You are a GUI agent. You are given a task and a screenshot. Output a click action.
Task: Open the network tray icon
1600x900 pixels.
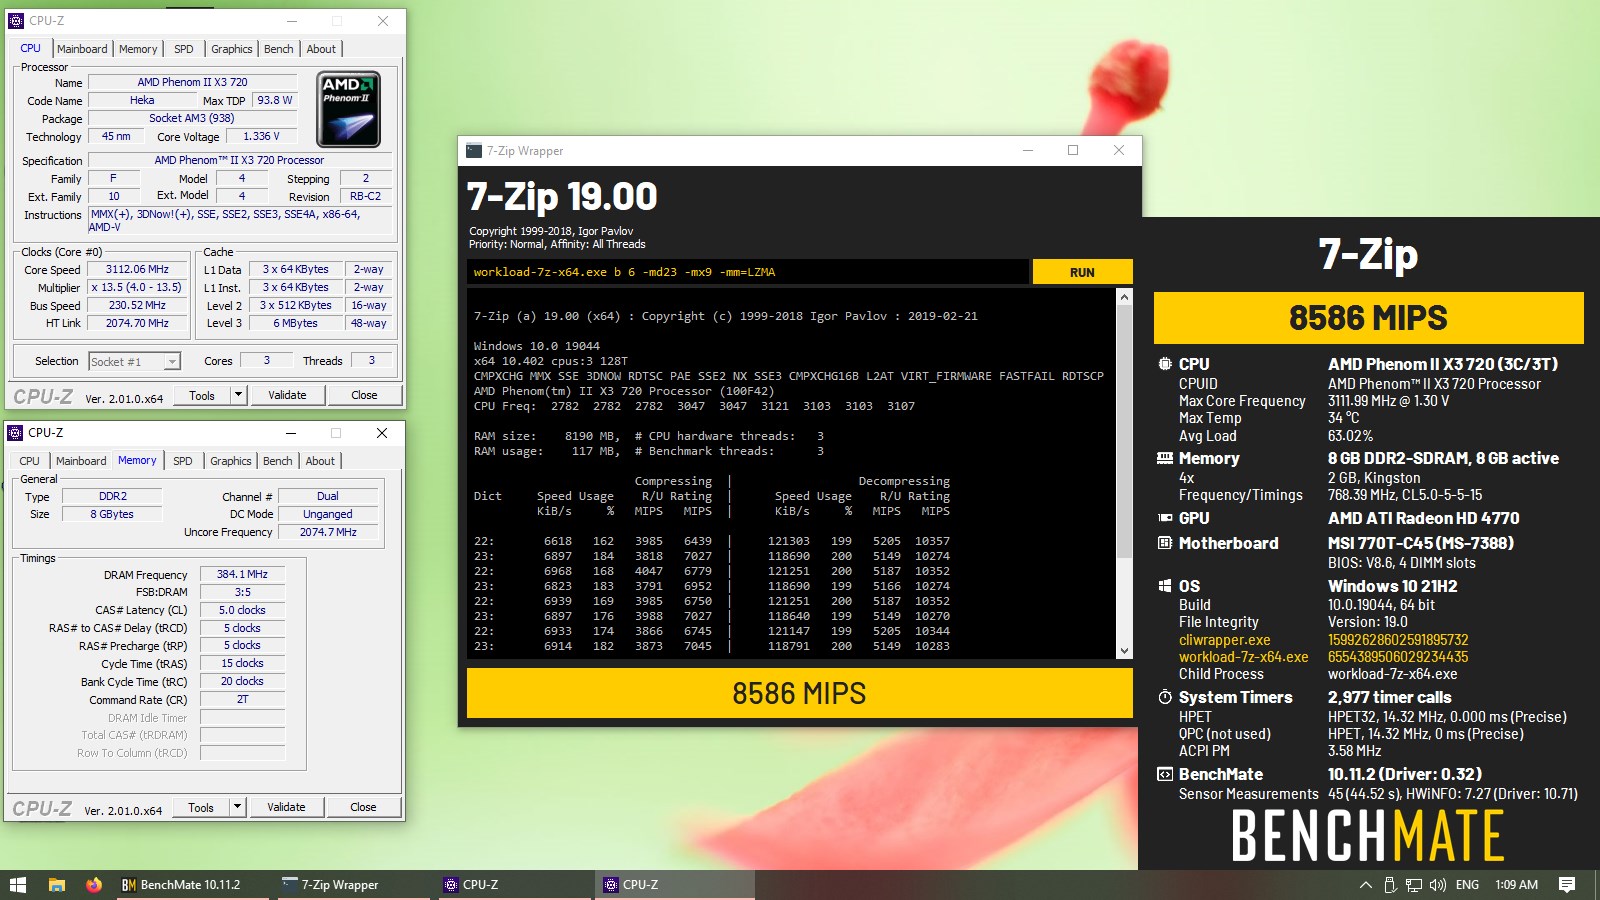pos(1414,885)
